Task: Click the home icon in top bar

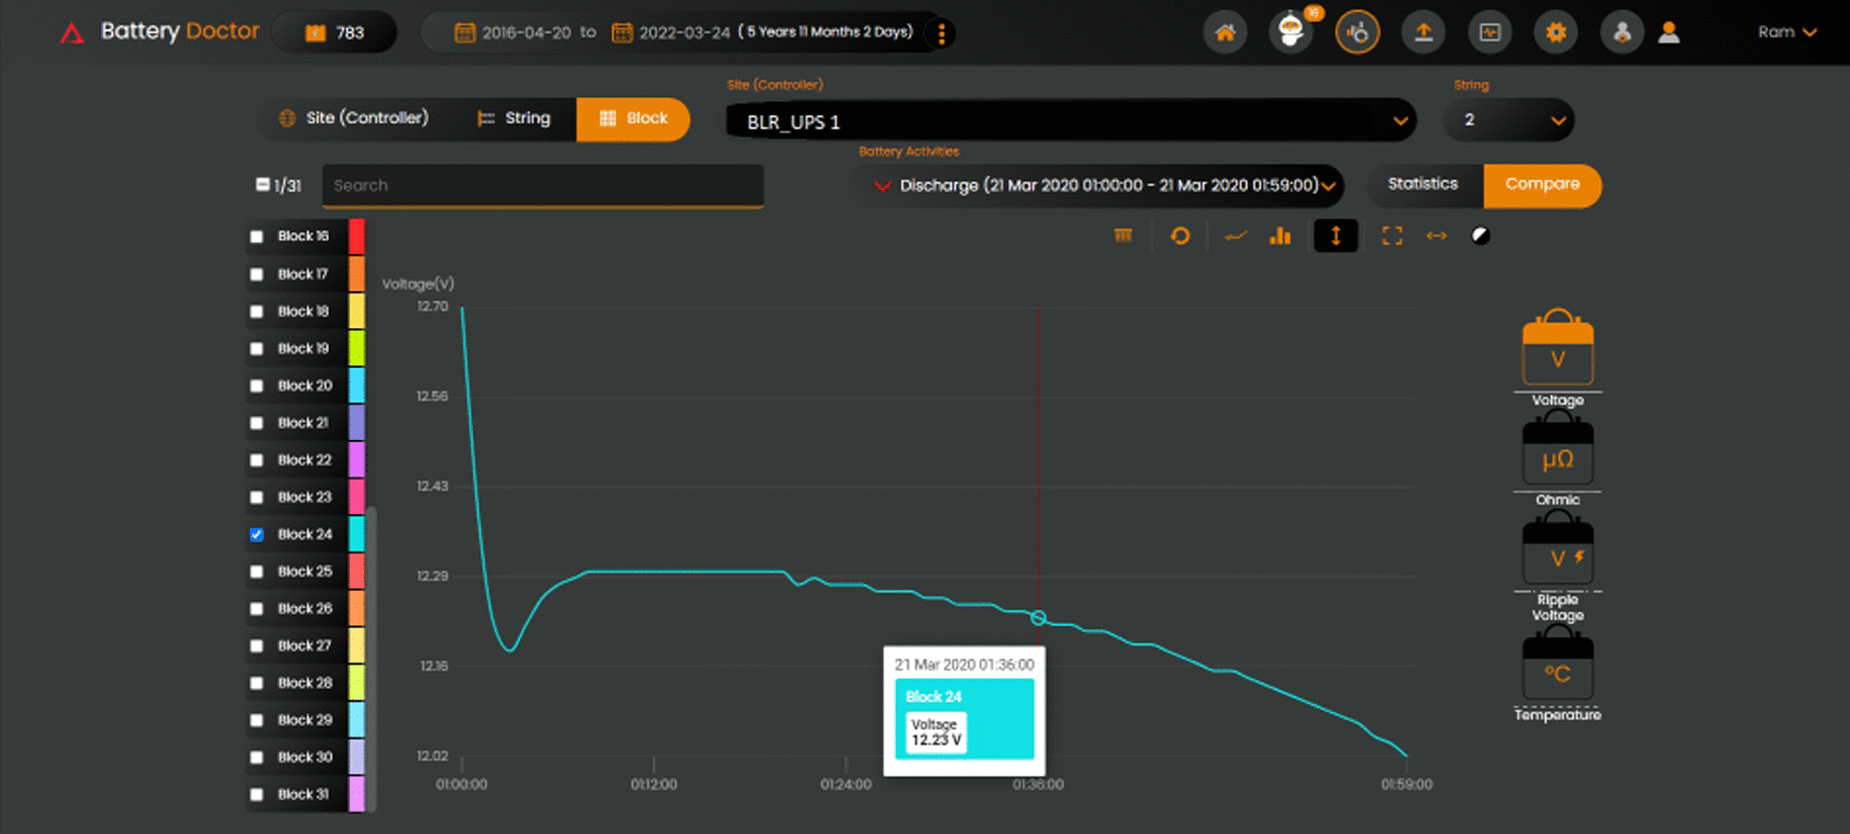Action: click(x=1225, y=33)
